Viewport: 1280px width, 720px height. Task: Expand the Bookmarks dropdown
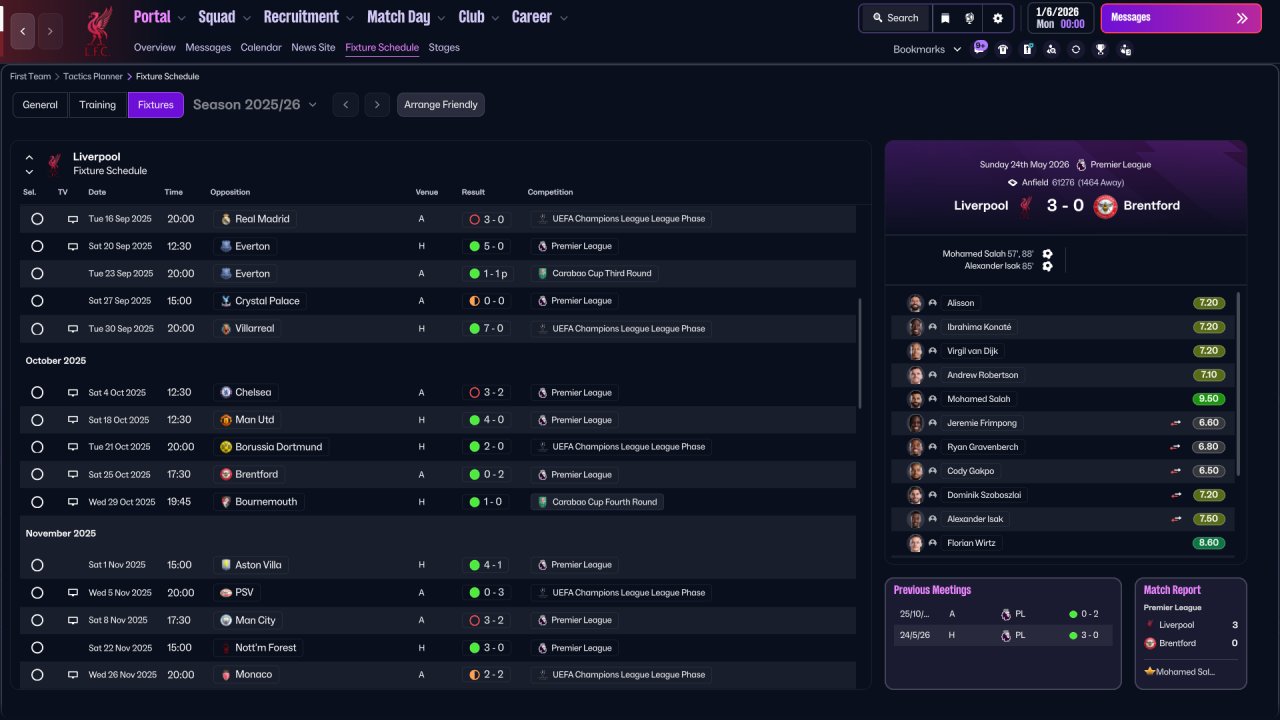click(927, 49)
